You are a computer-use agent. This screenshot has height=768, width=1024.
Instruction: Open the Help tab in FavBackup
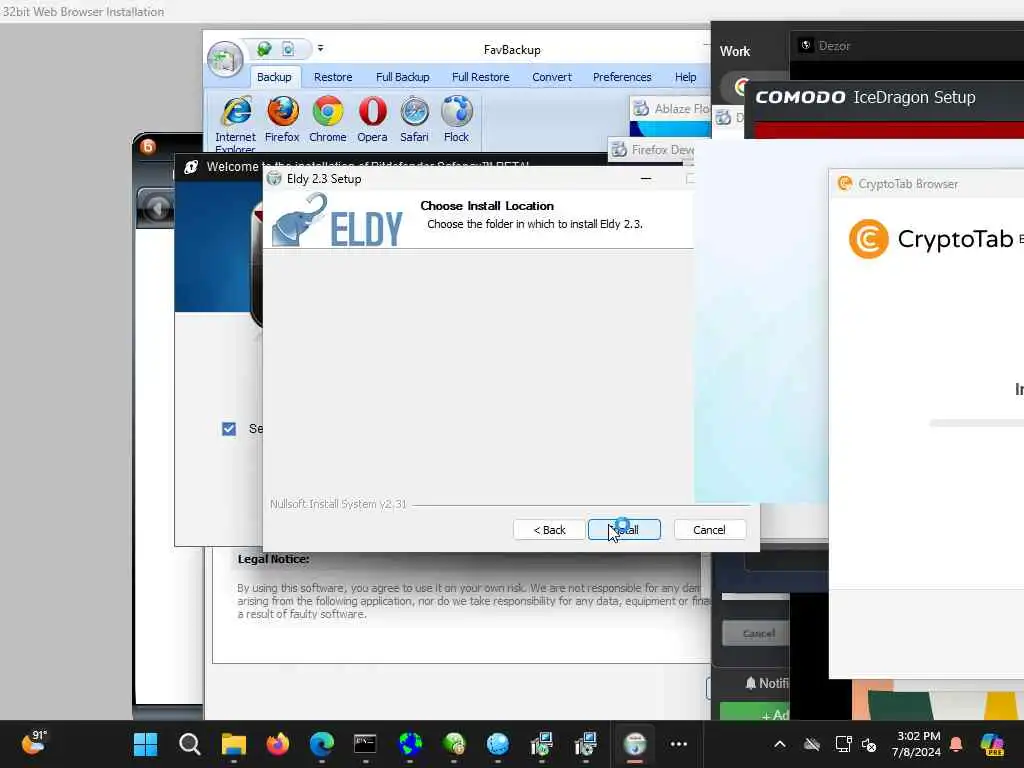tap(686, 77)
